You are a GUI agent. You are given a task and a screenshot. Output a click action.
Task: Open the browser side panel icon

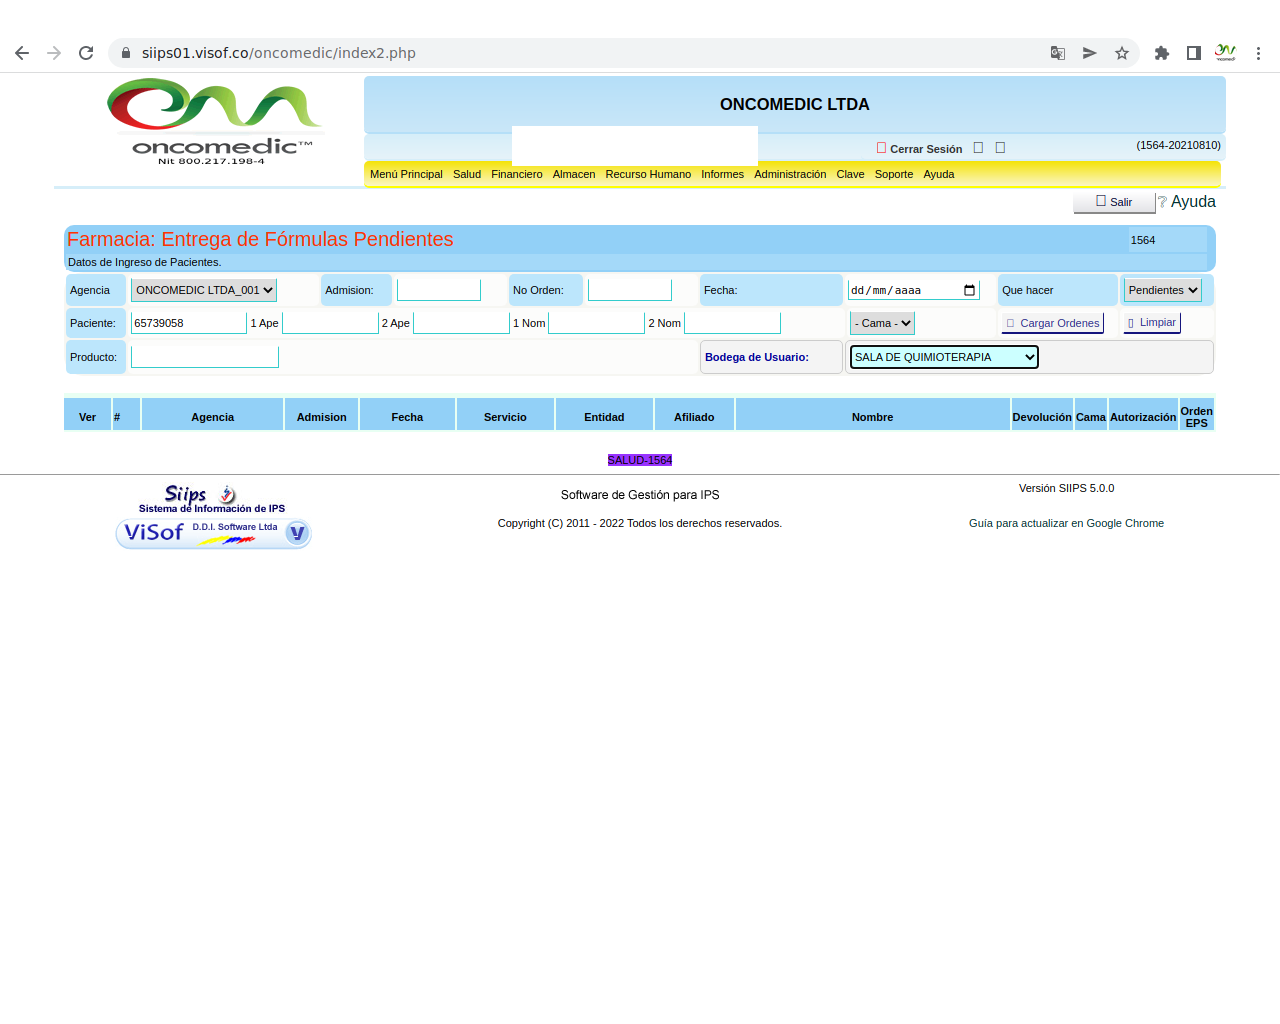point(1193,53)
